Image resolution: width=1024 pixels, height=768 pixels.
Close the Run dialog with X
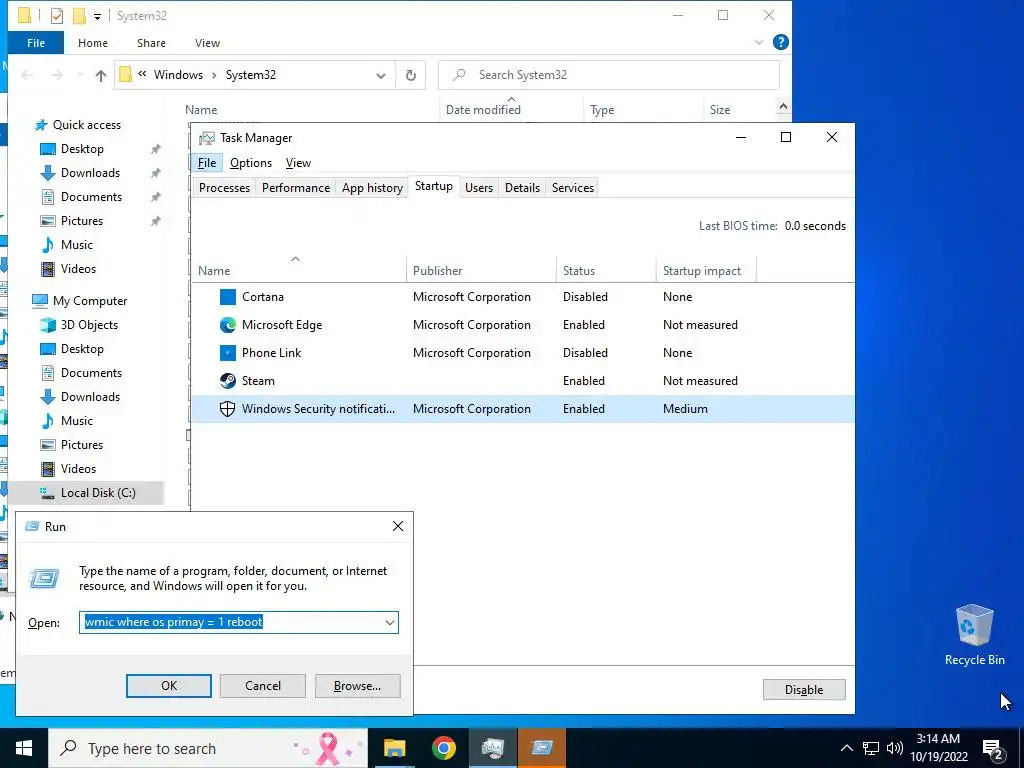[x=398, y=526]
